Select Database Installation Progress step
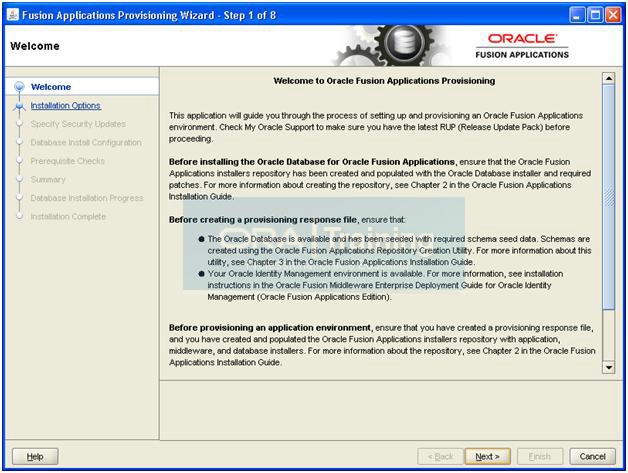The height and width of the screenshot is (473, 628). point(87,198)
